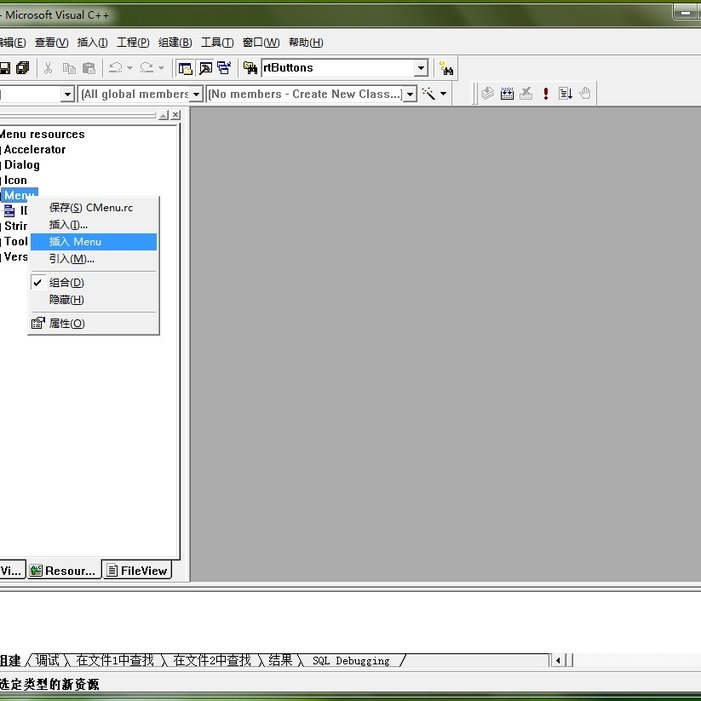The width and height of the screenshot is (701, 701).
Task: Open the Redo history dropdown arrow
Action: click(161, 68)
